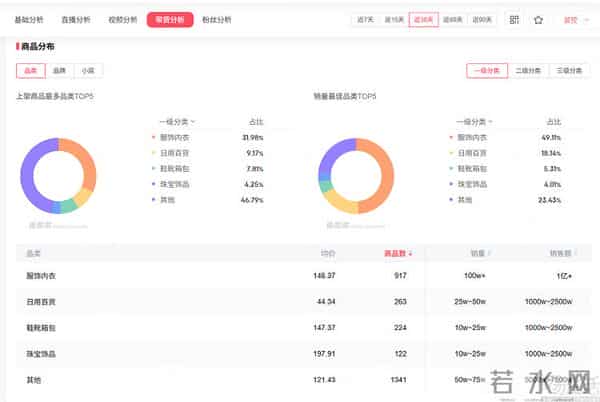
Task: Open the red-text dropdown beside the star icon
Action: pos(576,20)
